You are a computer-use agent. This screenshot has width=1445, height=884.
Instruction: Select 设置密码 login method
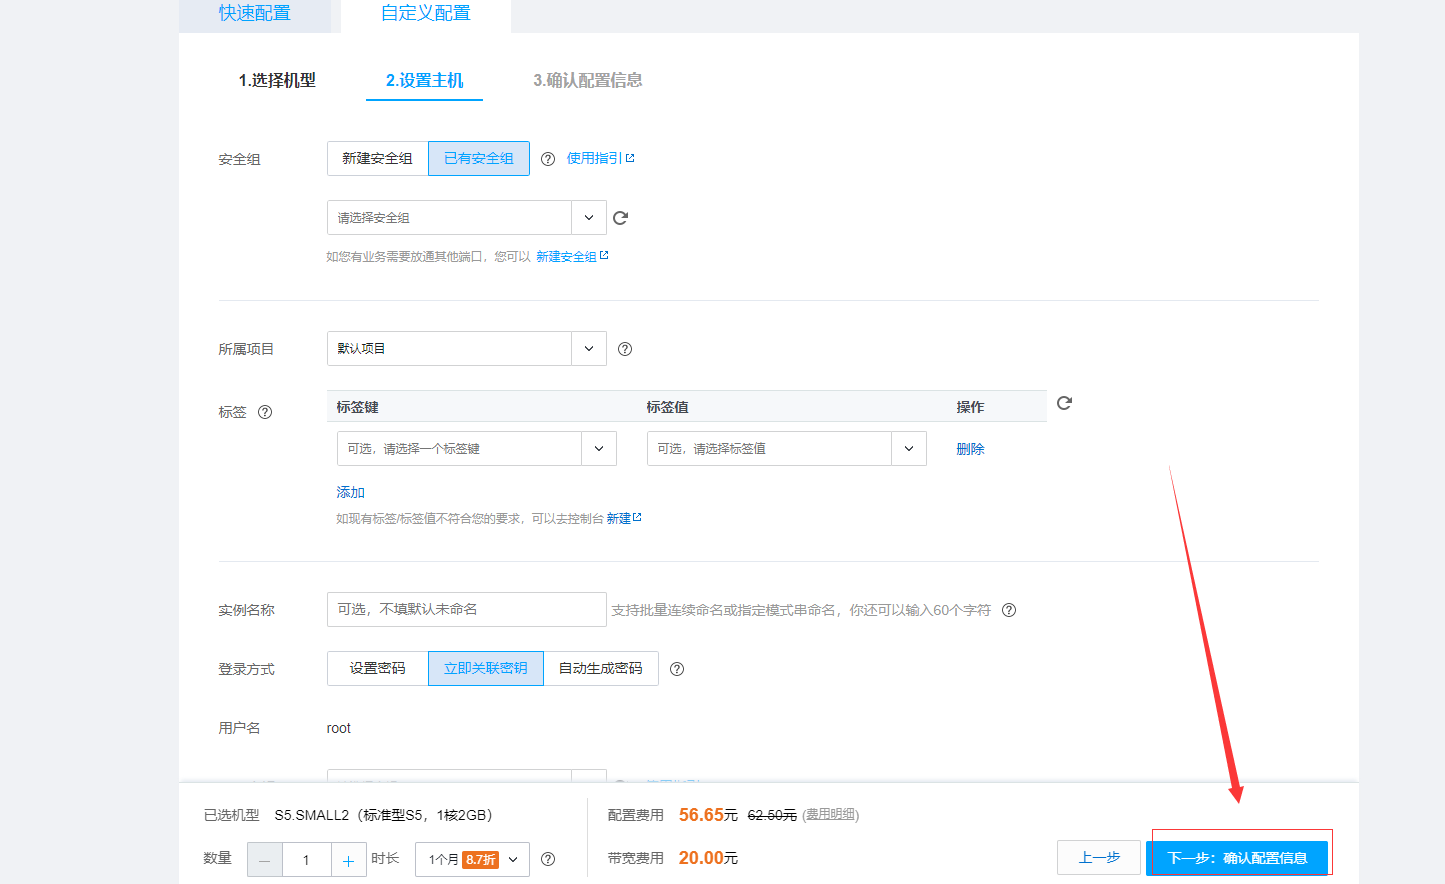coord(377,668)
